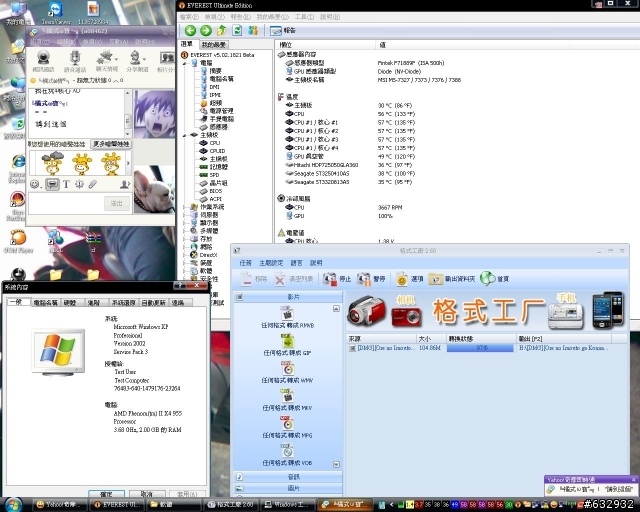Open Internet Explorer desktop icon
This screenshot has width=640, height=512.
(x=18, y=168)
